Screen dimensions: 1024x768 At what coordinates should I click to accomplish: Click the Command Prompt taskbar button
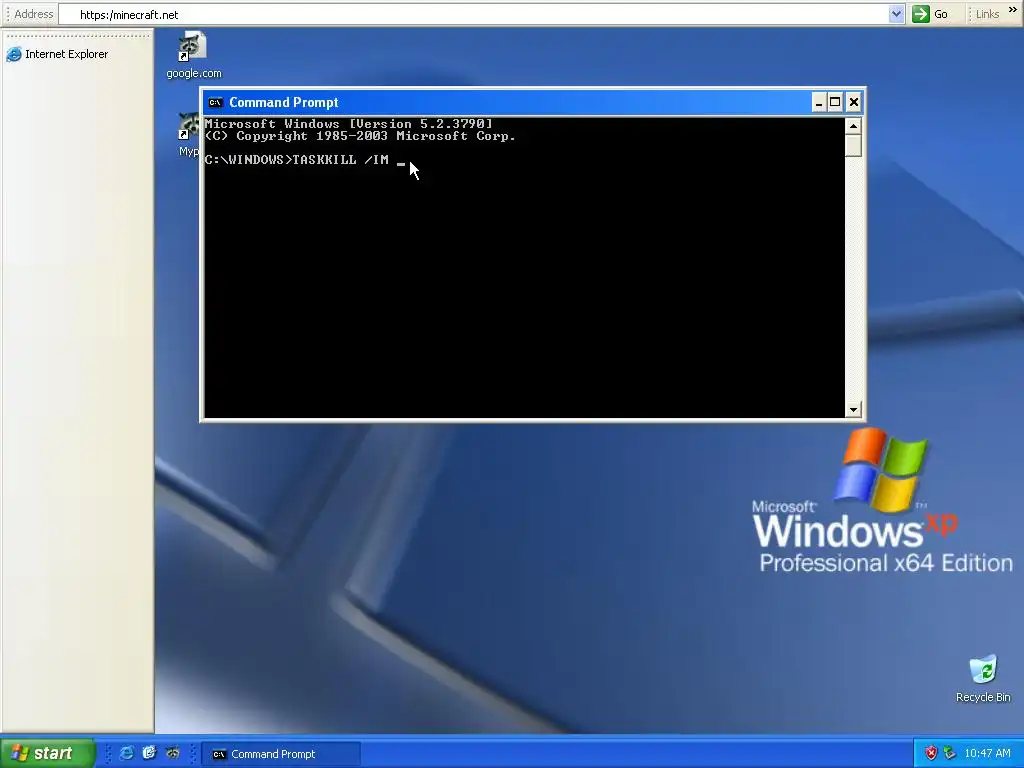[281, 754]
